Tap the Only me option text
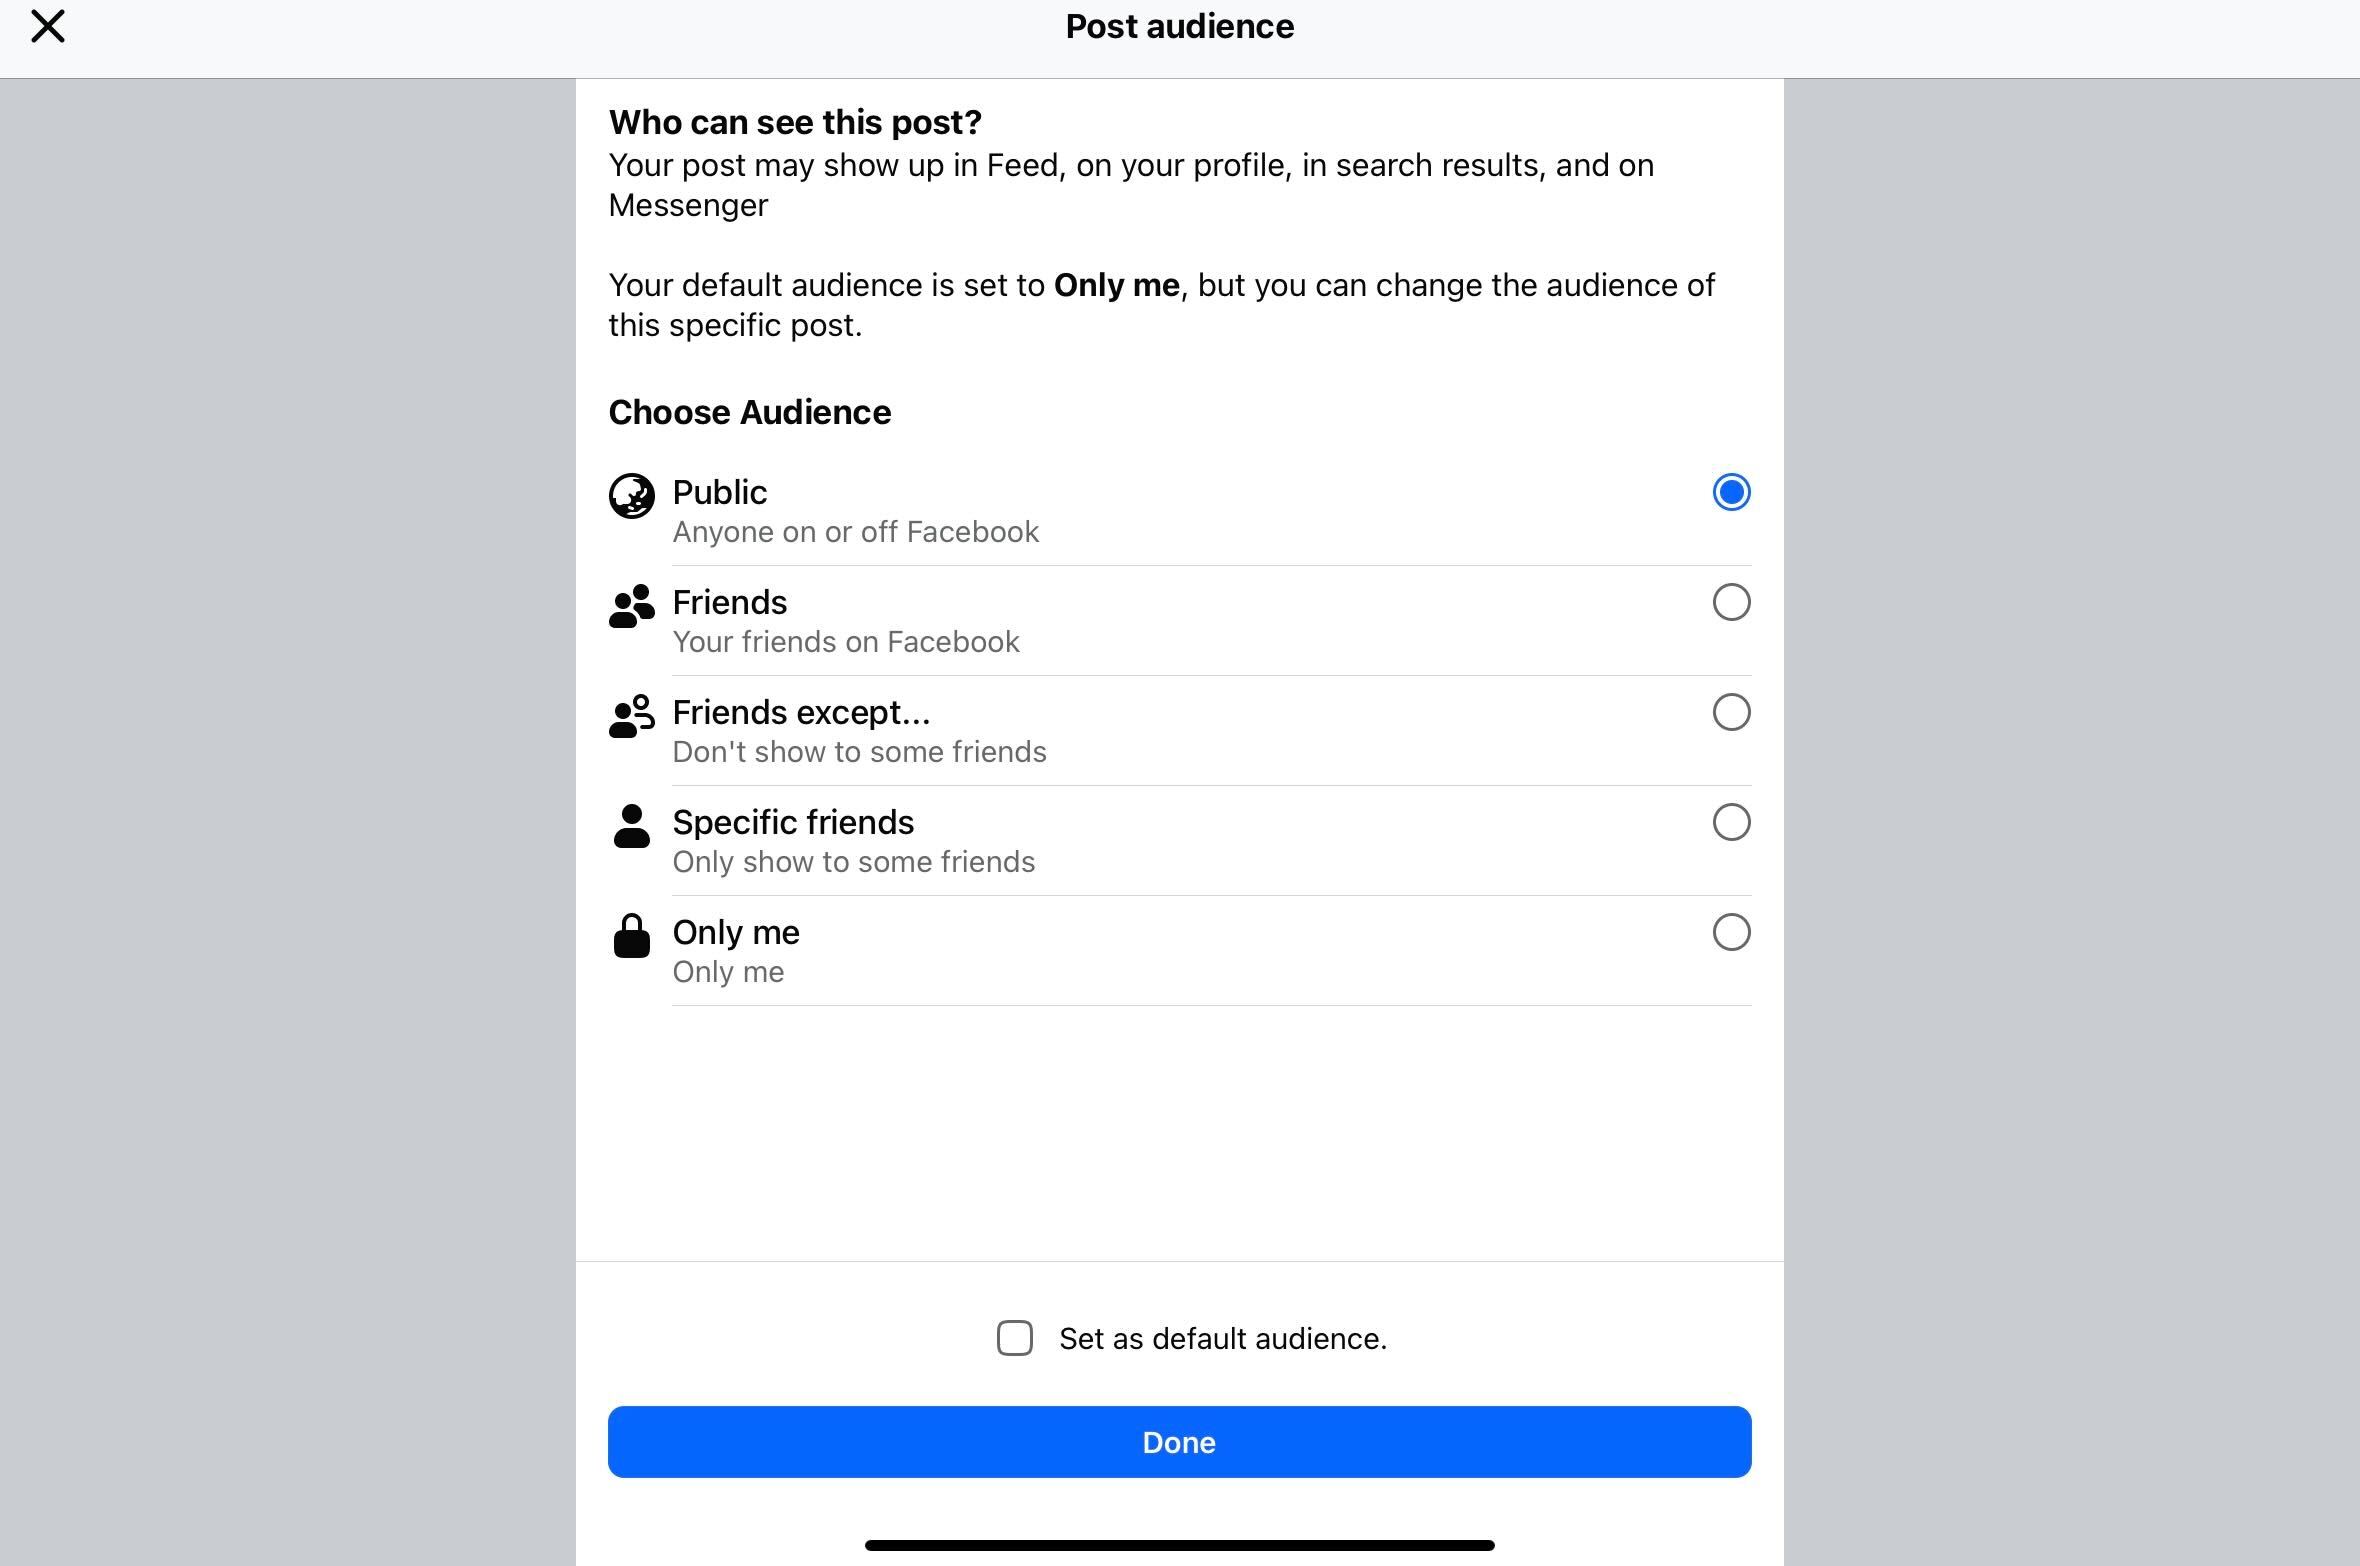2360x1566 pixels. [x=736, y=932]
